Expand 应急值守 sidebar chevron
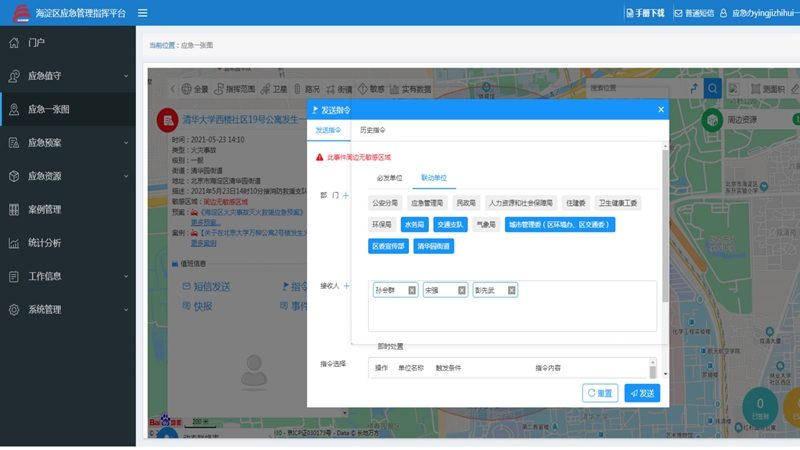The image size is (800, 450). pos(126,76)
